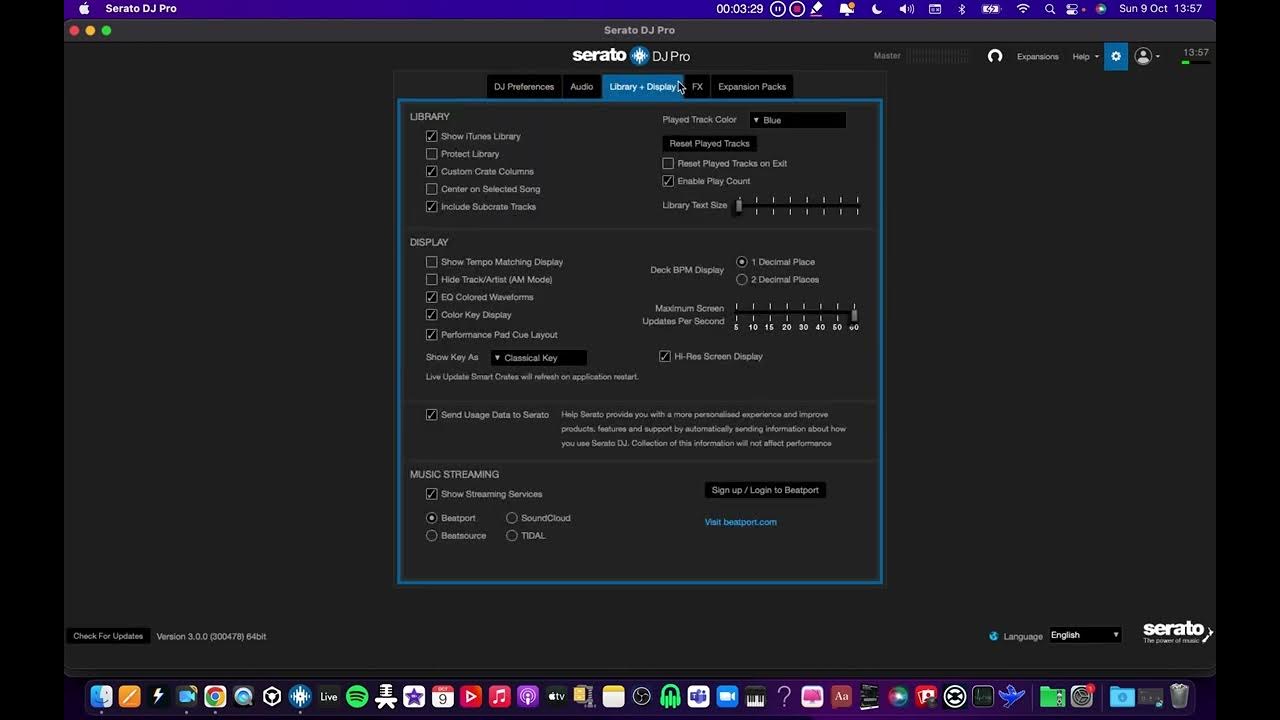
Task: Pause the screen recording in menu bar
Action: (778, 9)
